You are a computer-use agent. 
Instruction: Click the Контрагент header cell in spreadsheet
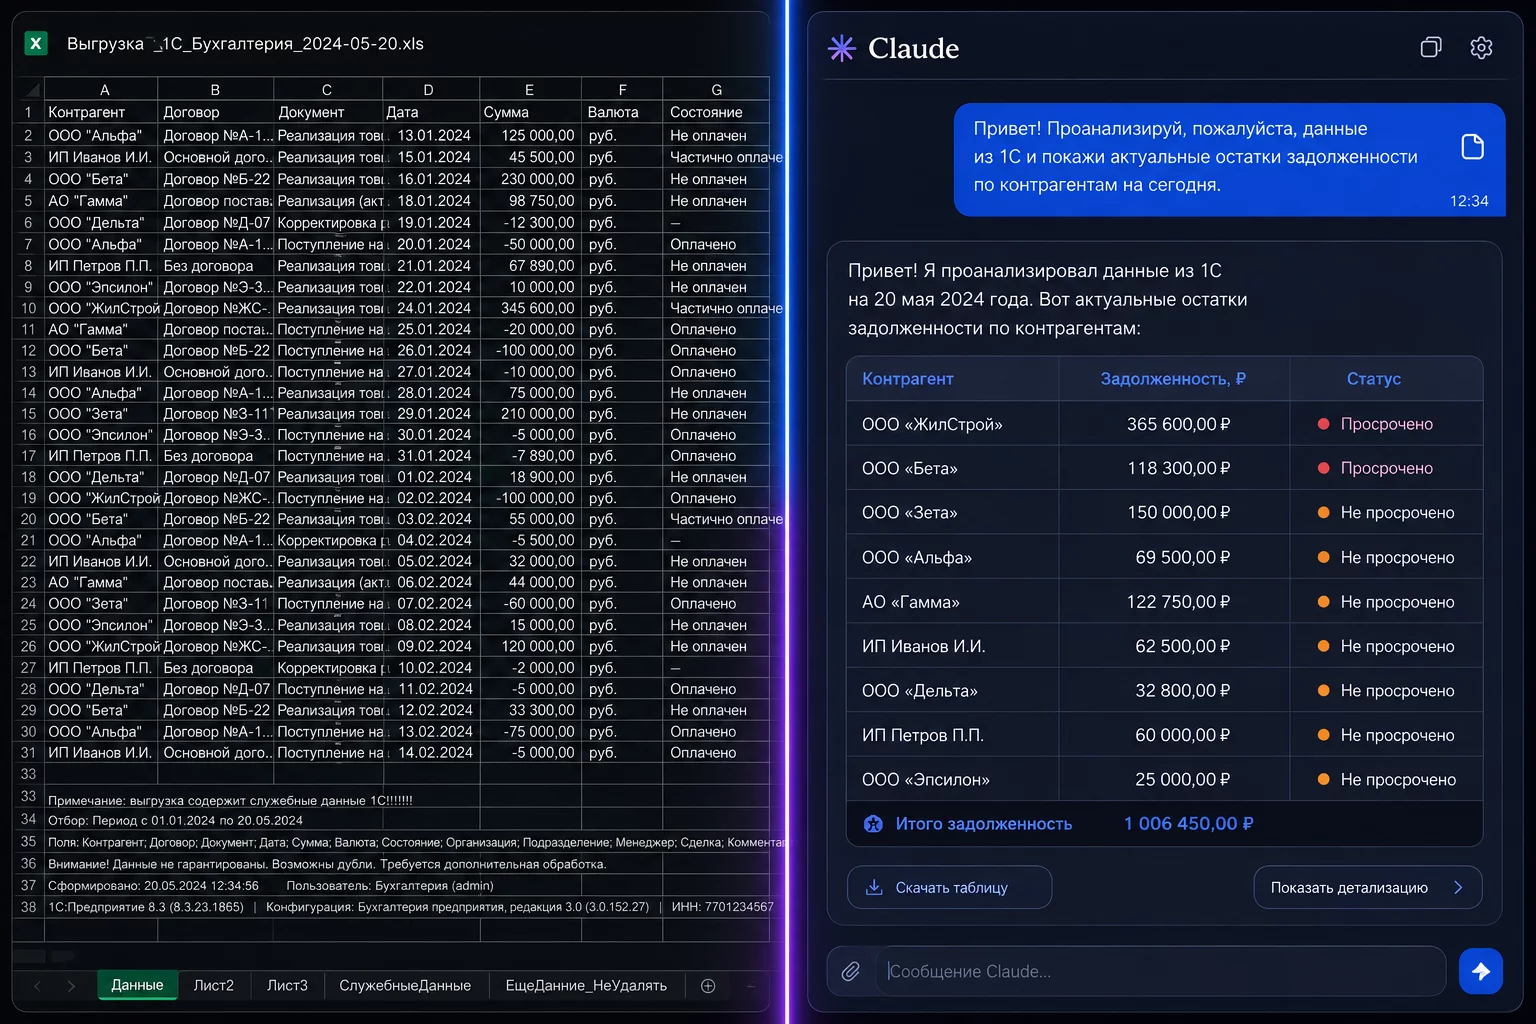[101, 112]
